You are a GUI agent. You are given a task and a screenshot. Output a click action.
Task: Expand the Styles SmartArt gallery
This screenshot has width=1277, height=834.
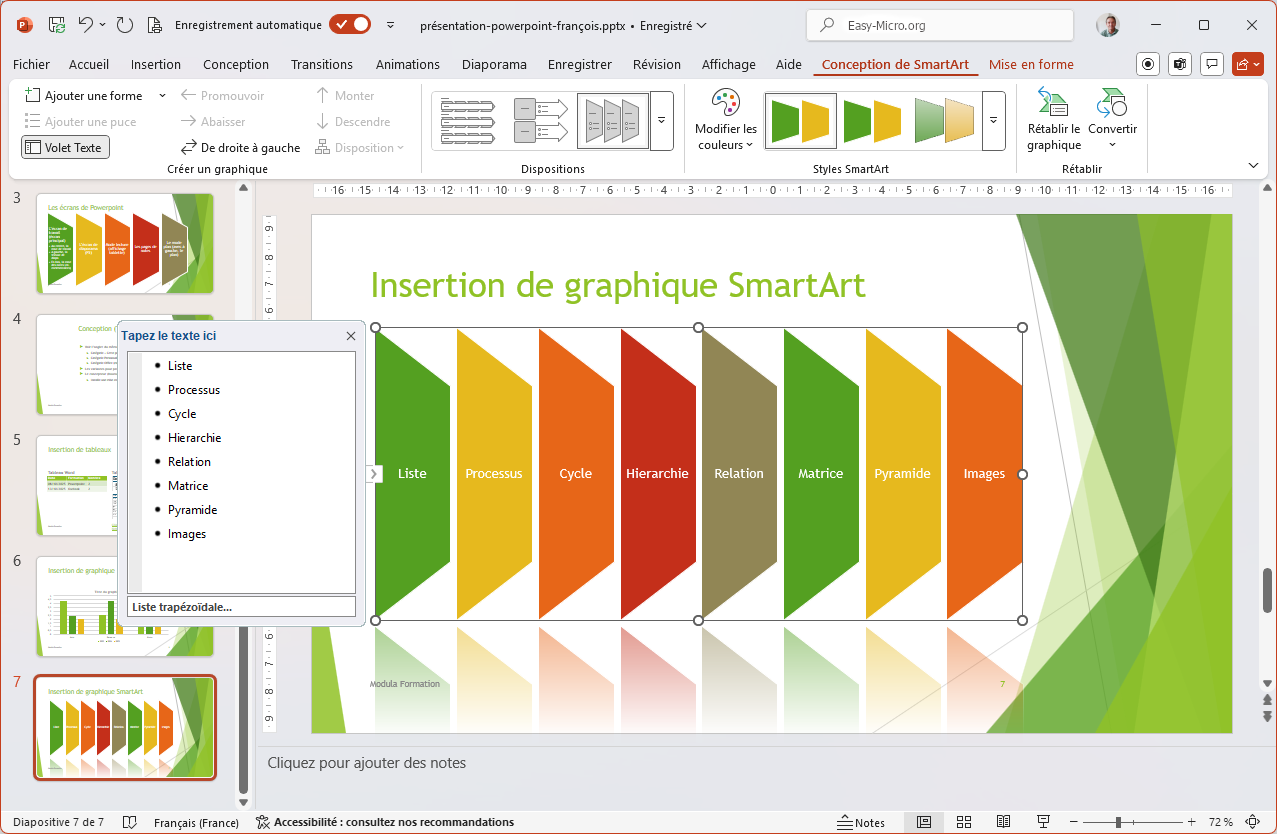click(x=993, y=121)
